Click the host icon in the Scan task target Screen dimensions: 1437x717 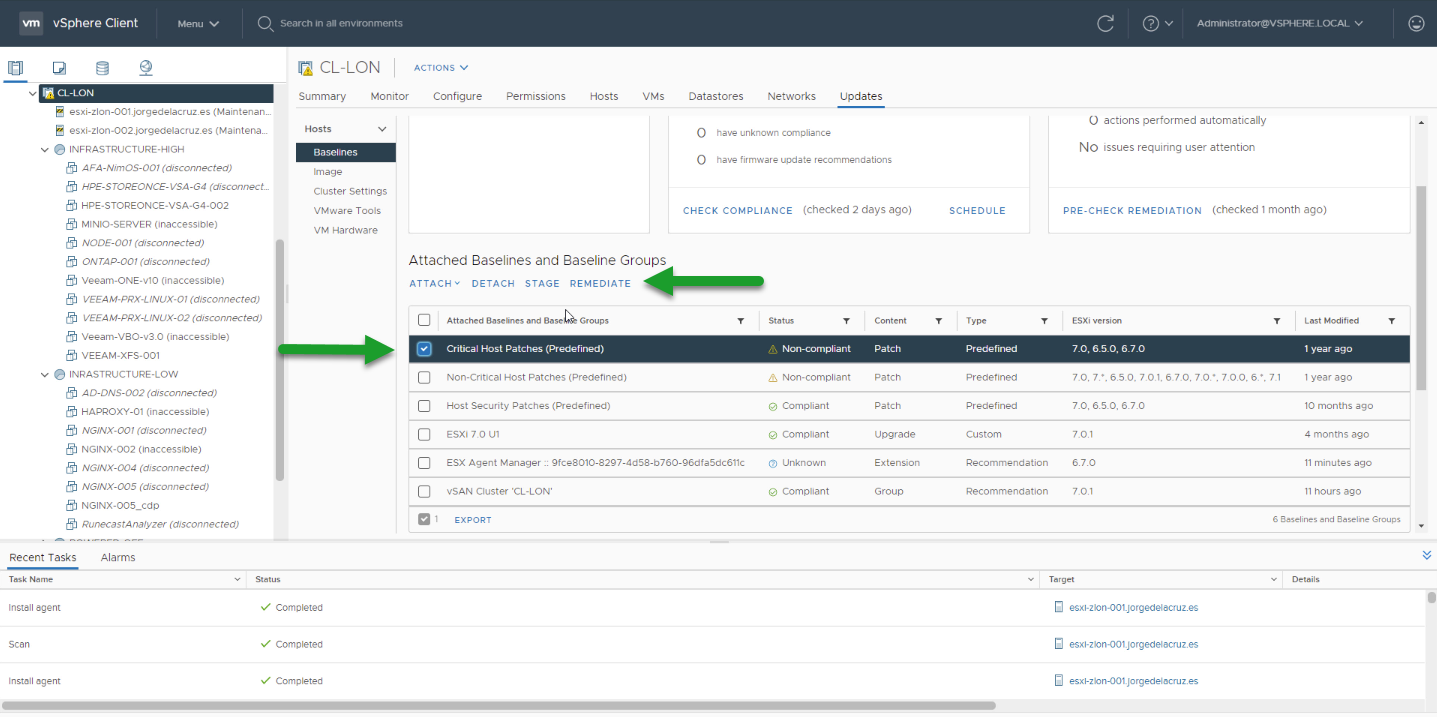[1060, 644]
